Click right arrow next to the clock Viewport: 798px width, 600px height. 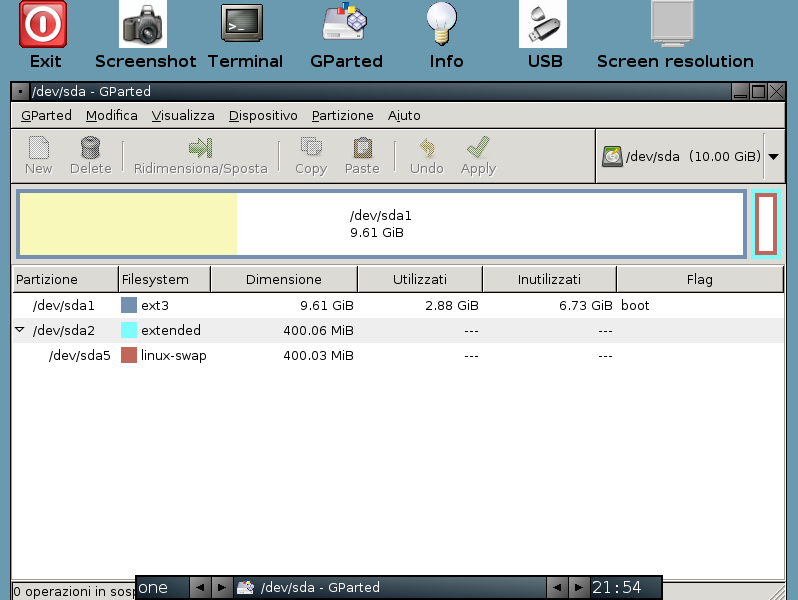[x=579, y=588]
